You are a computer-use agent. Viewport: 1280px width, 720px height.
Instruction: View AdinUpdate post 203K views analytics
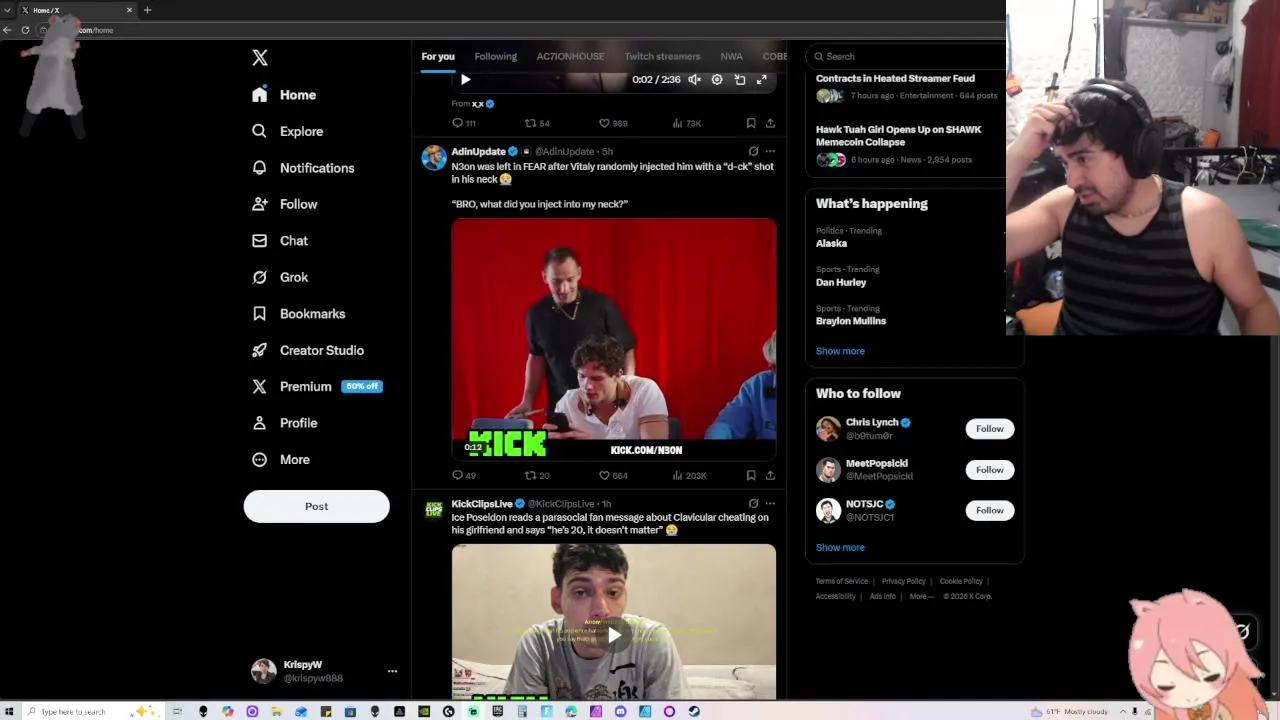[x=689, y=476]
